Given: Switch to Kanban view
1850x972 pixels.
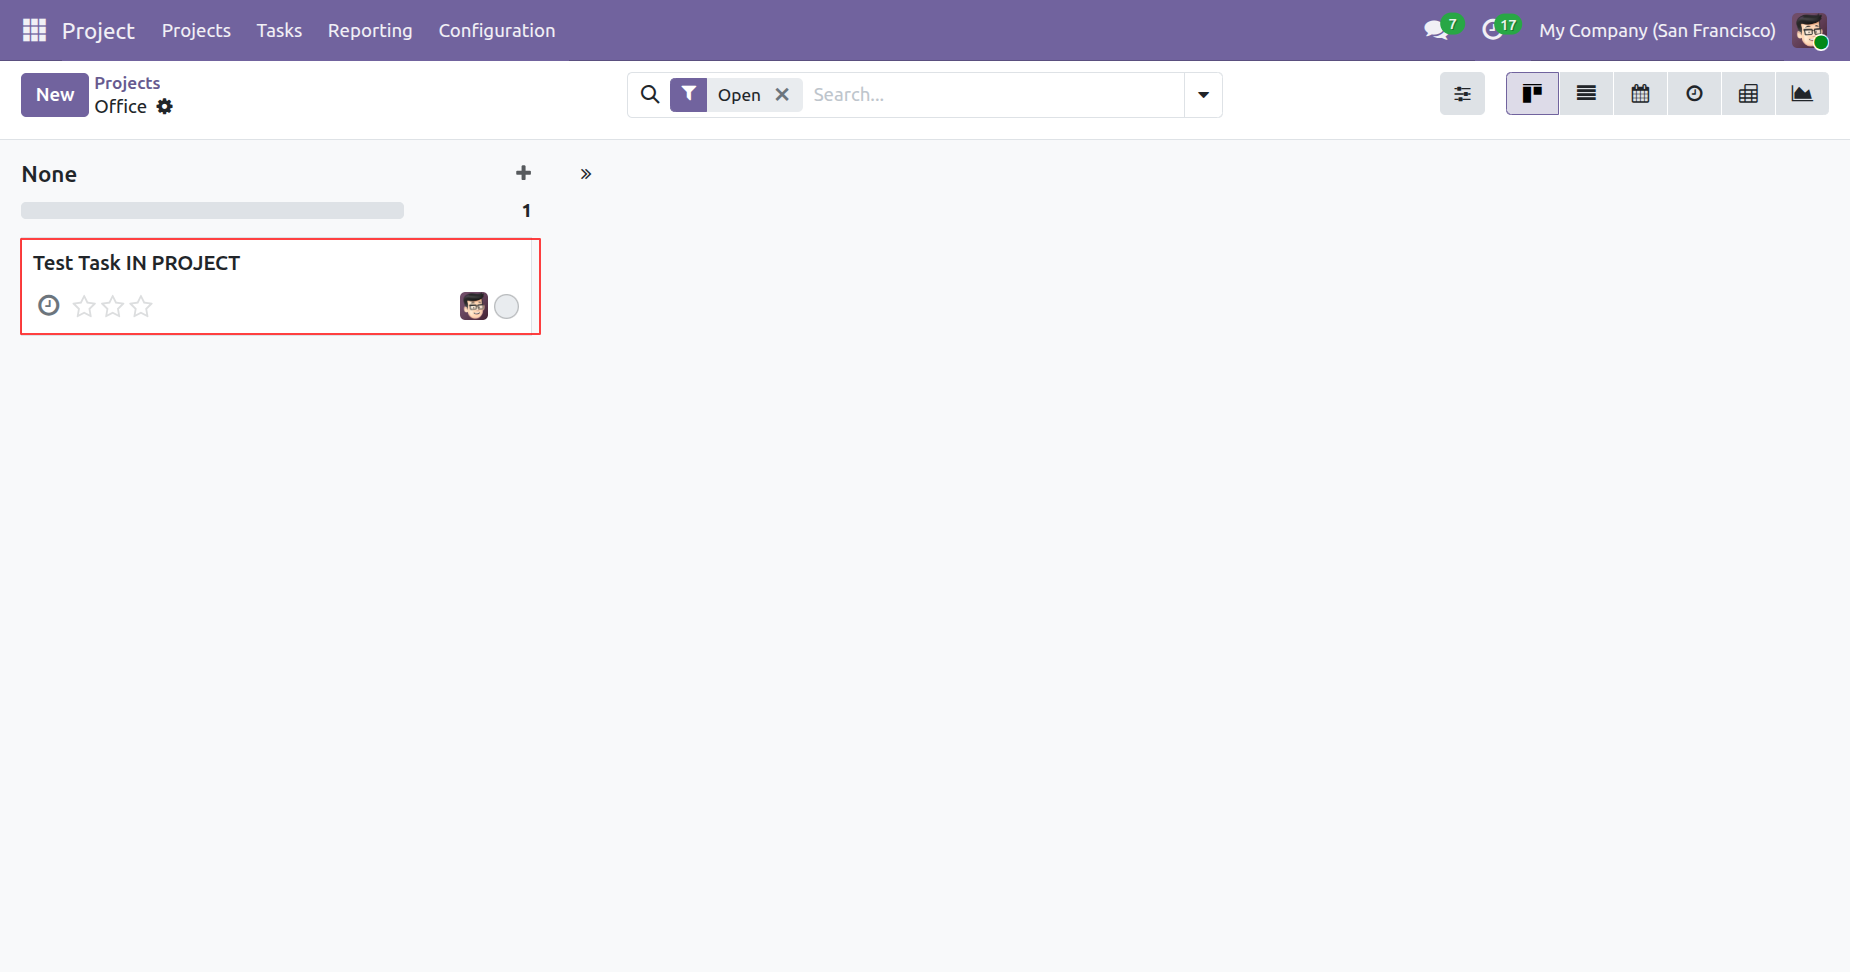Looking at the screenshot, I should [x=1532, y=94].
